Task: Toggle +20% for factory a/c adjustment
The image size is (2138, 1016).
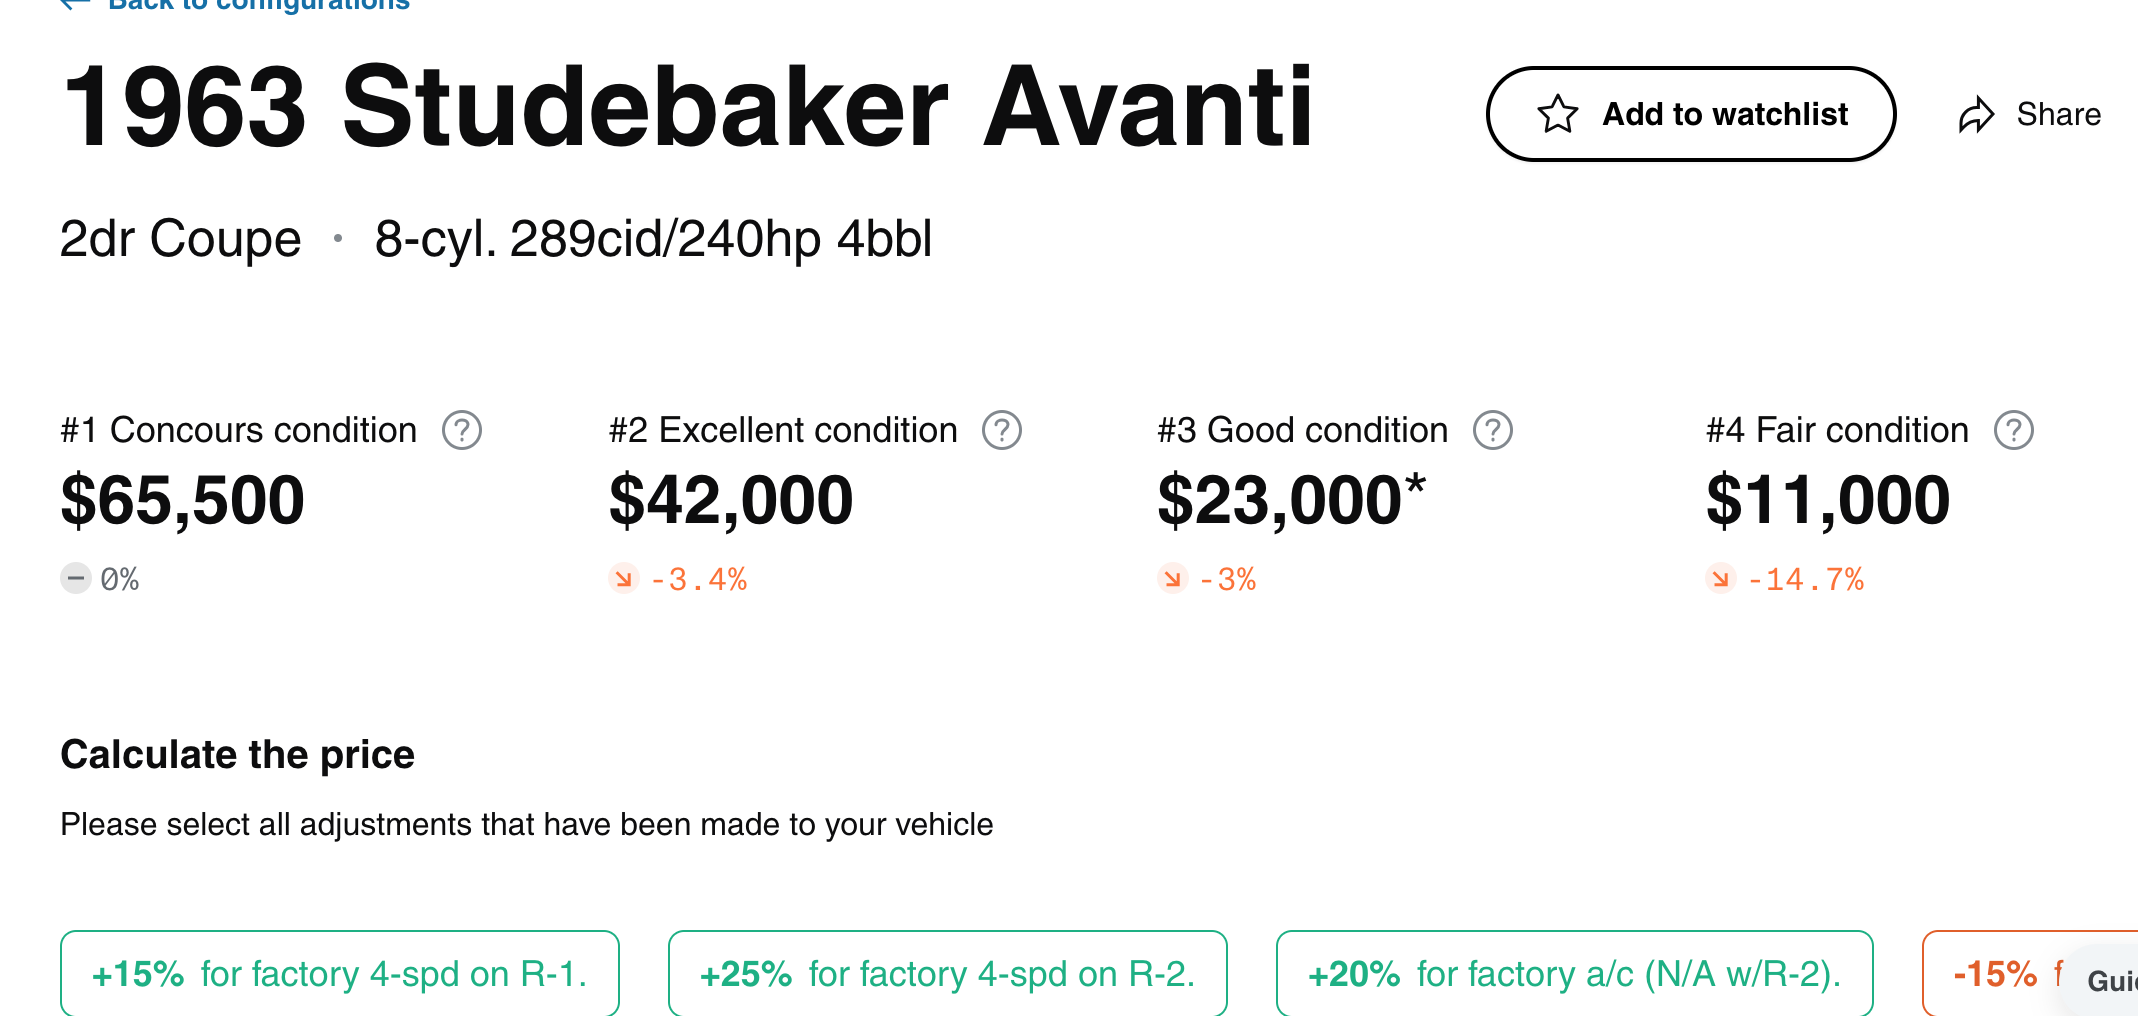Action: pos(1574,973)
